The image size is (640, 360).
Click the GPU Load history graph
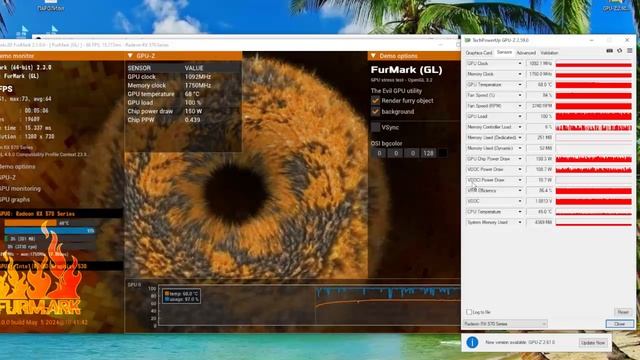click(x=593, y=117)
